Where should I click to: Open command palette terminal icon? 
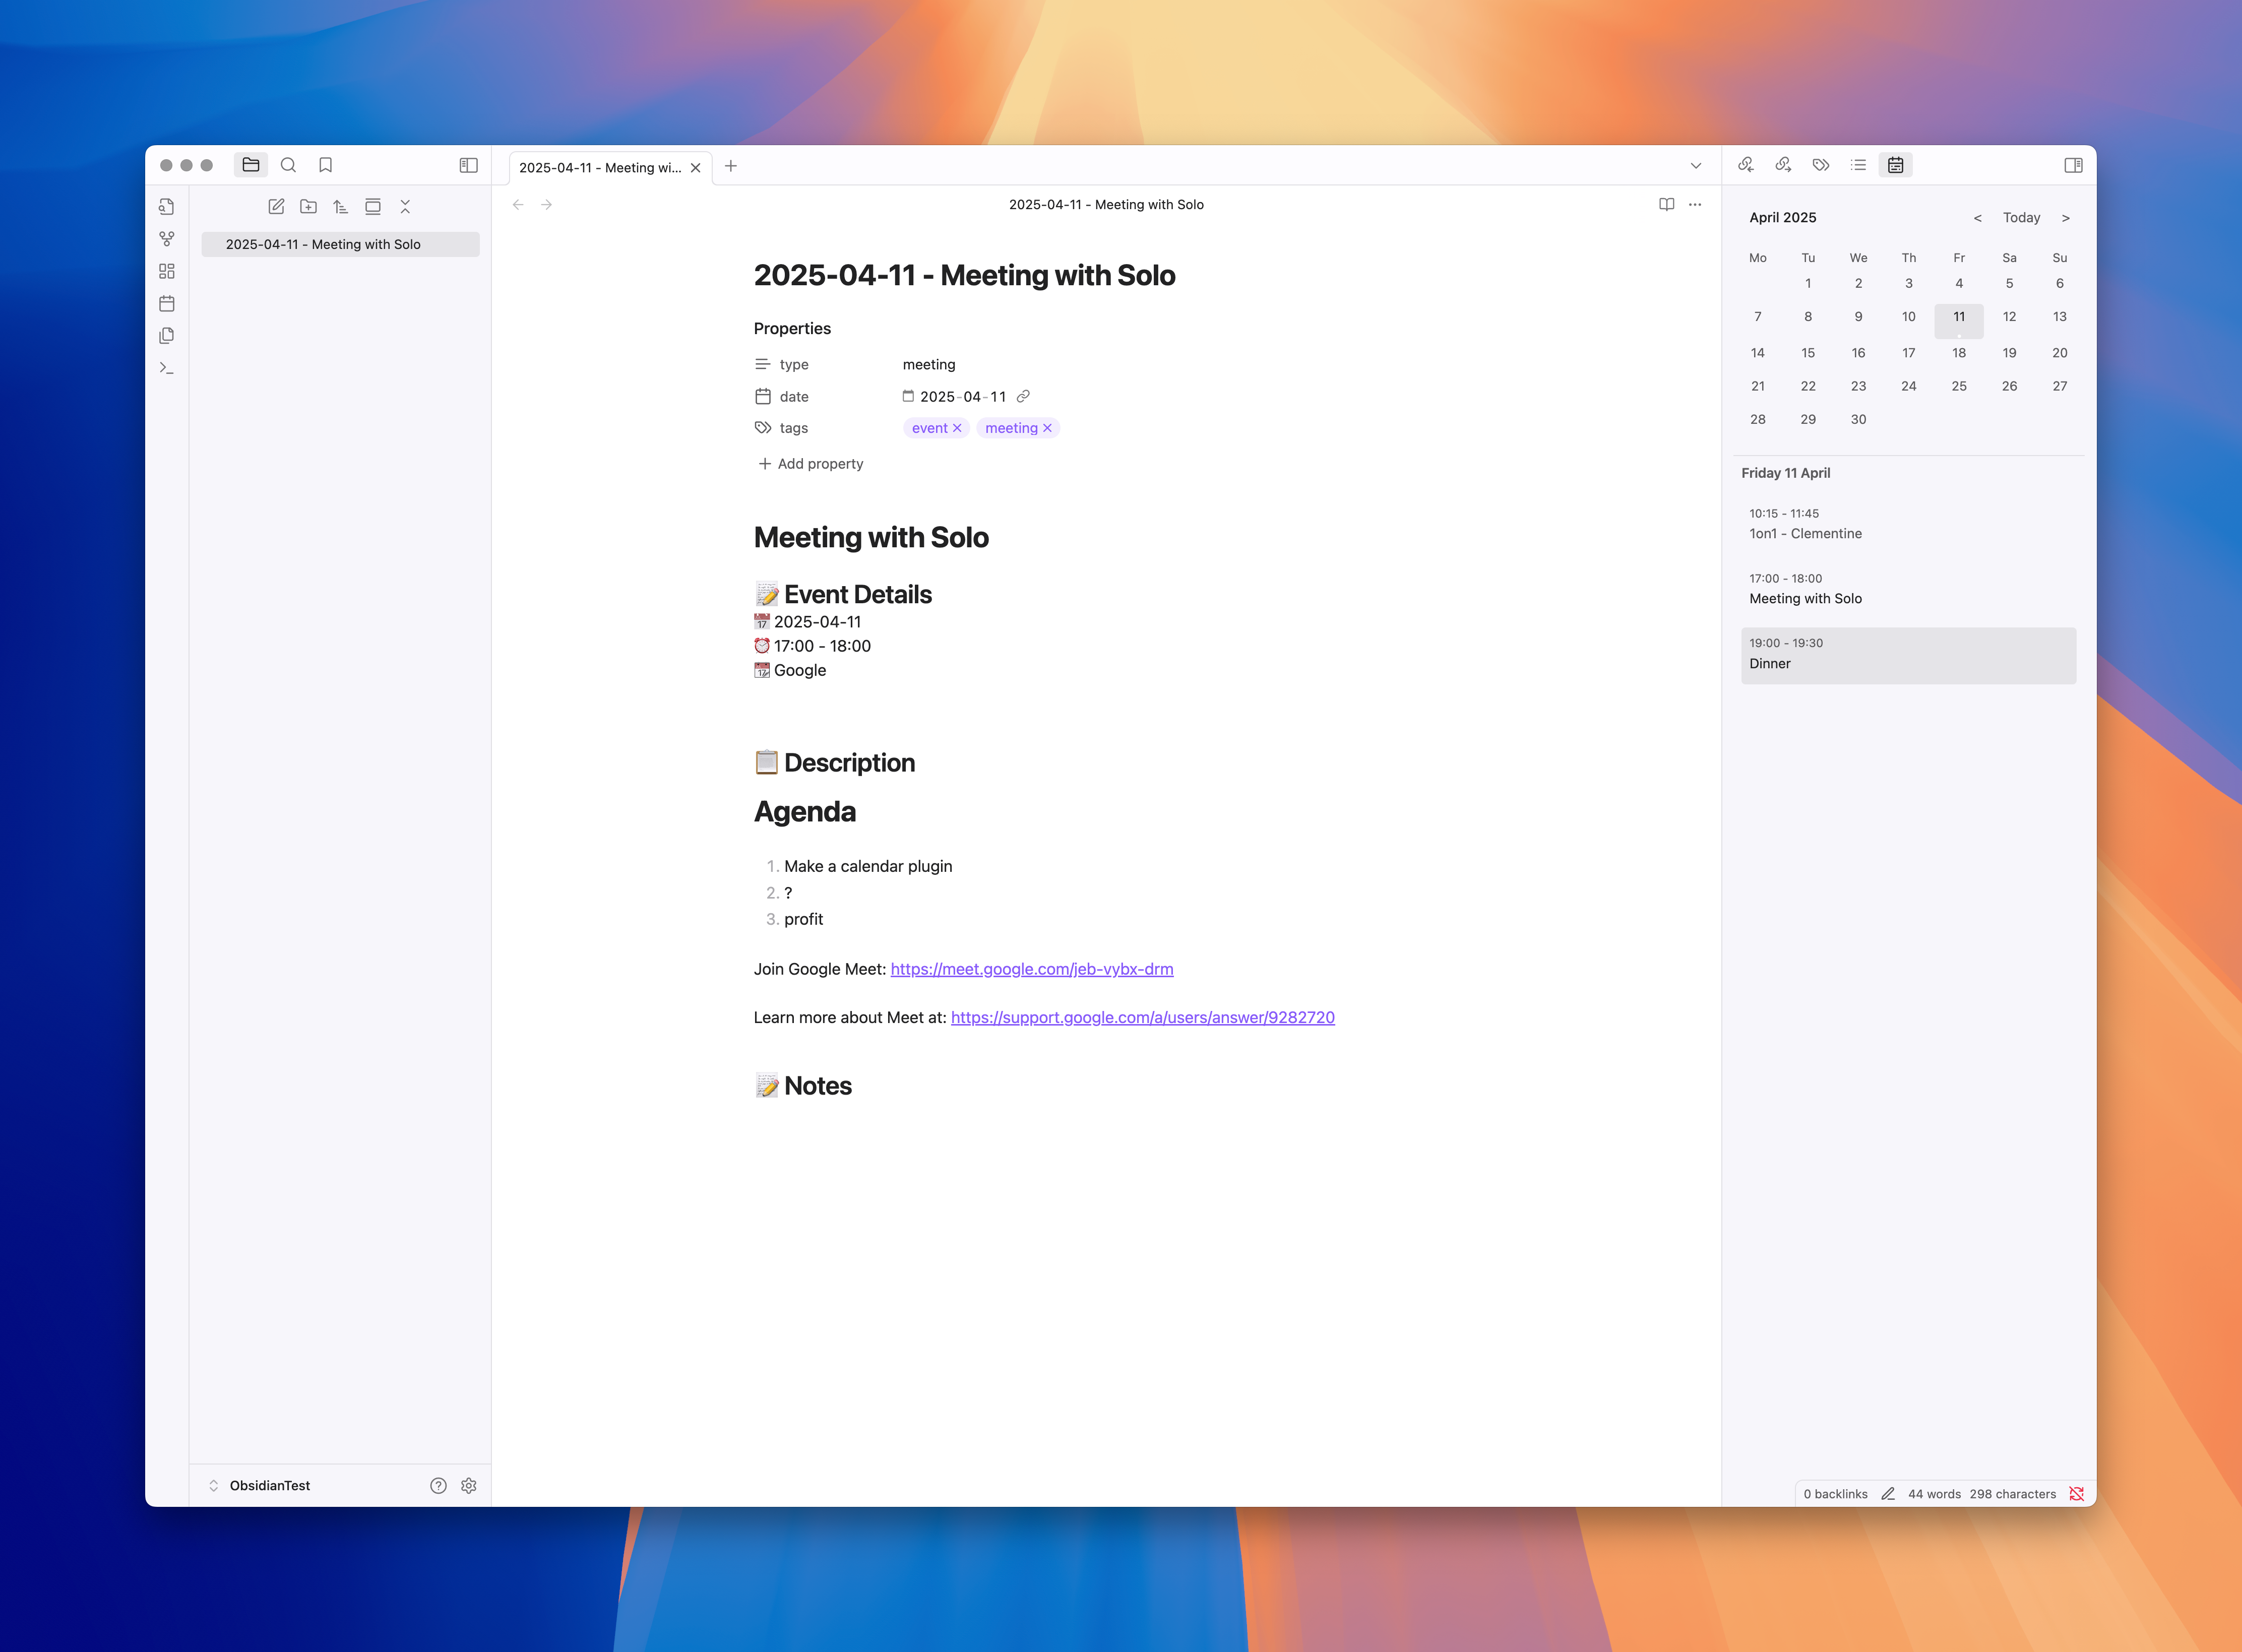(167, 368)
